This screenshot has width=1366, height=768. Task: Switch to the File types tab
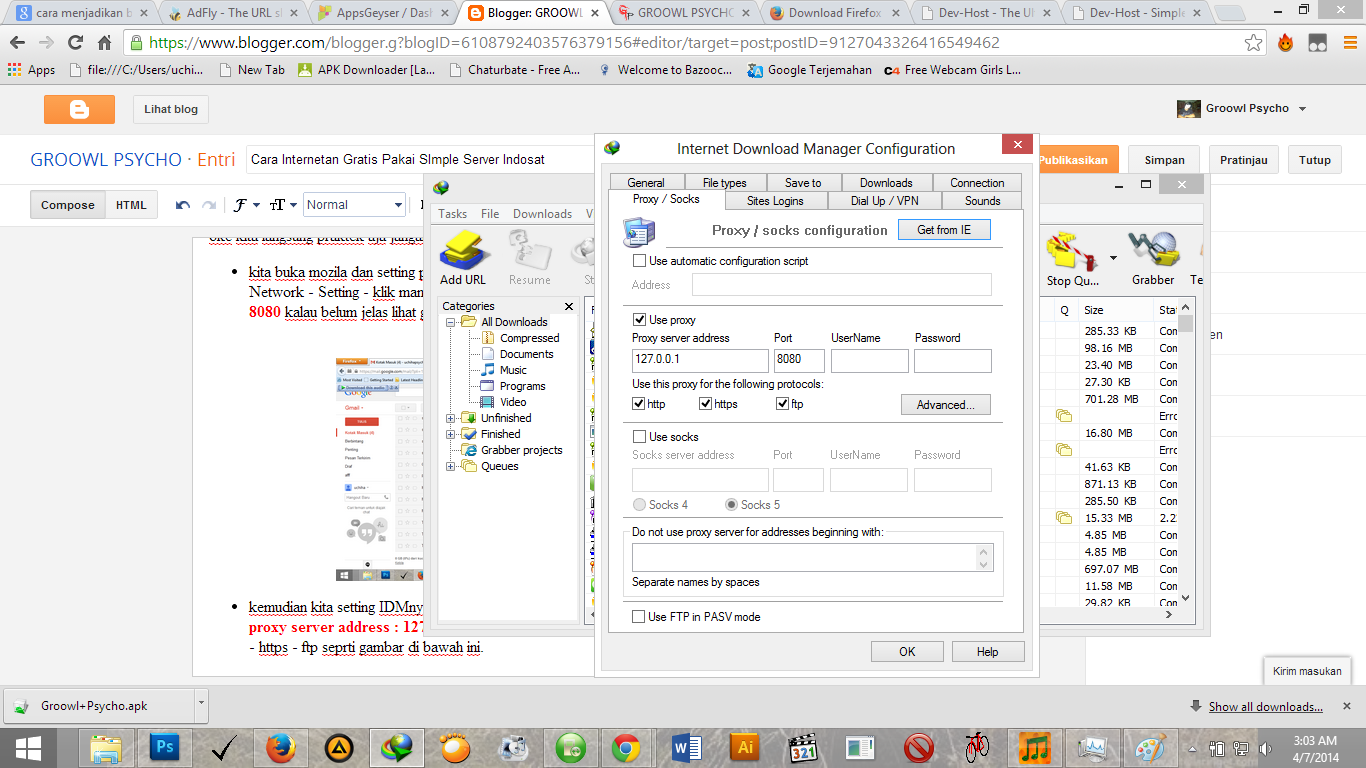point(725,183)
